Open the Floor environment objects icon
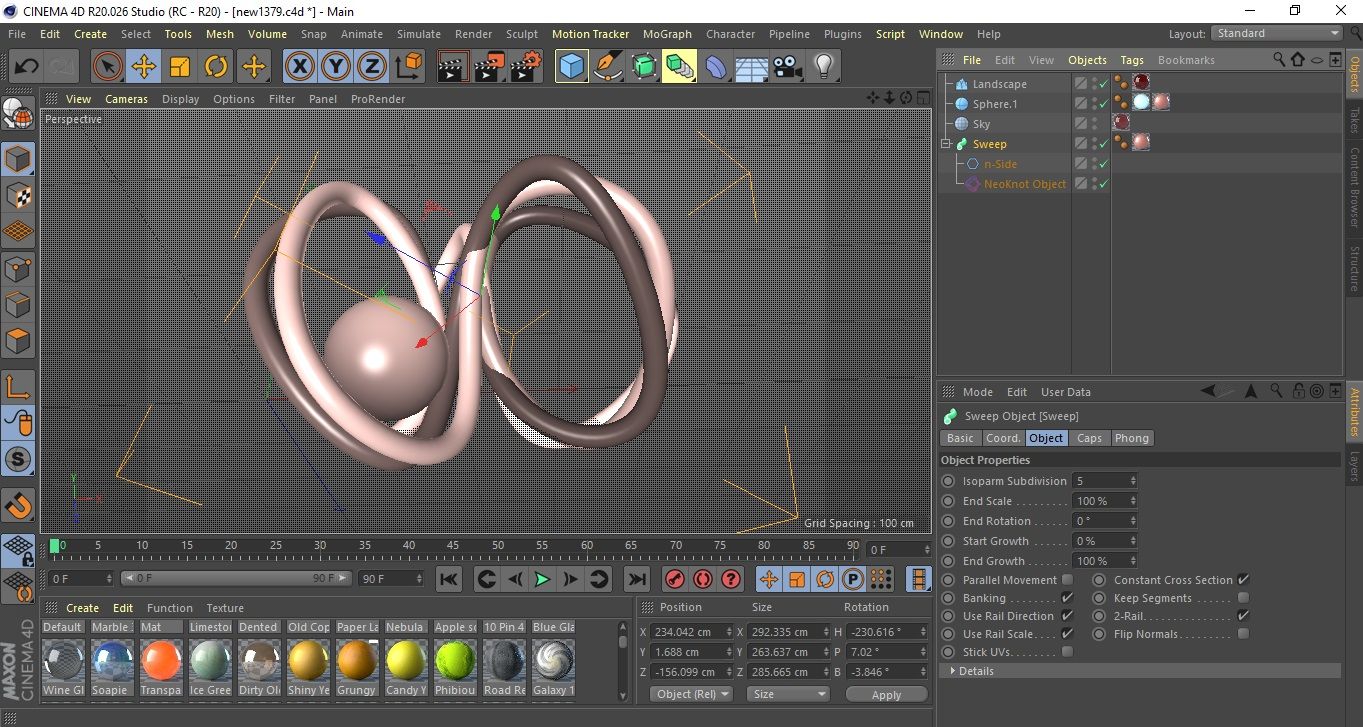The height and width of the screenshot is (727, 1363). click(752, 67)
